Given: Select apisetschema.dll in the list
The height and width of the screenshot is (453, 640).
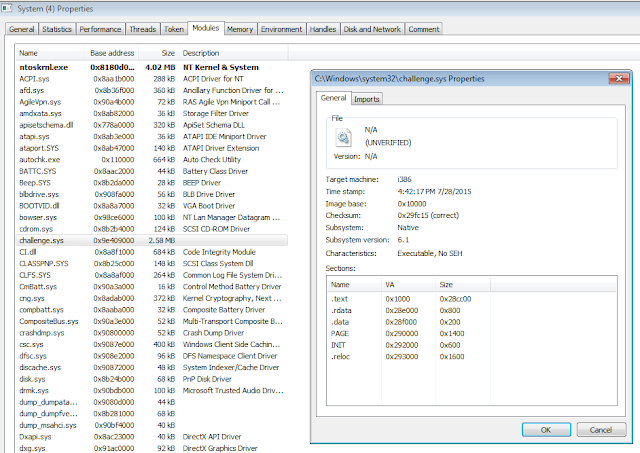Looking at the screenshot, I should coord(152,125).
